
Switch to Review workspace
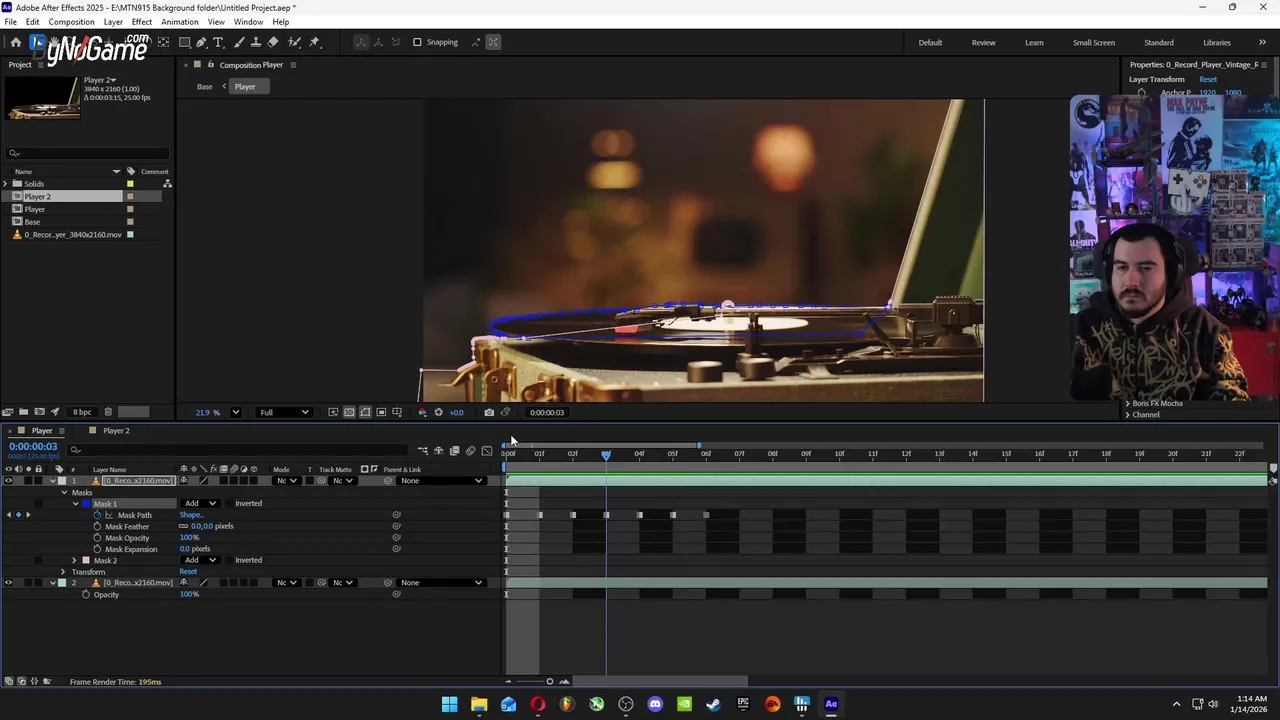[x=983, y=42]
